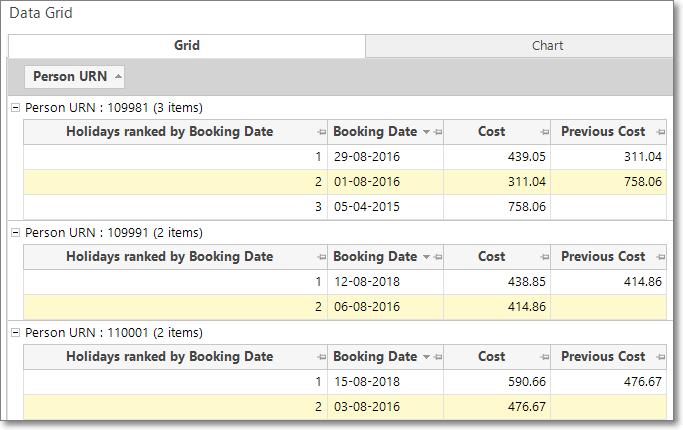Reverse Person URN group sort arrow
683x430 pixels.
point(118,76)
